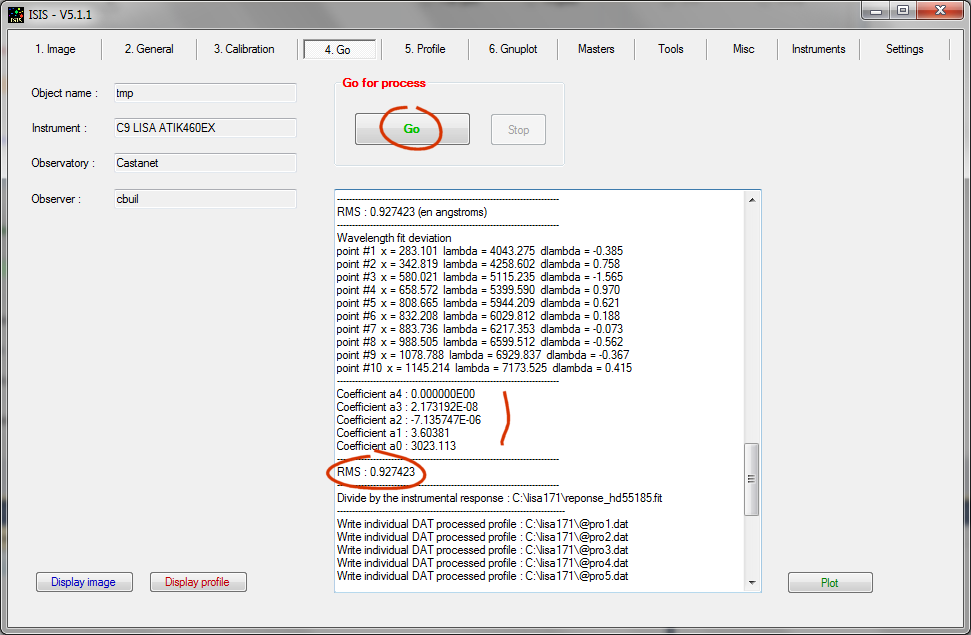Open the 2. General tab
Viewport: 971px width, 635px height.
pos(149,49)
